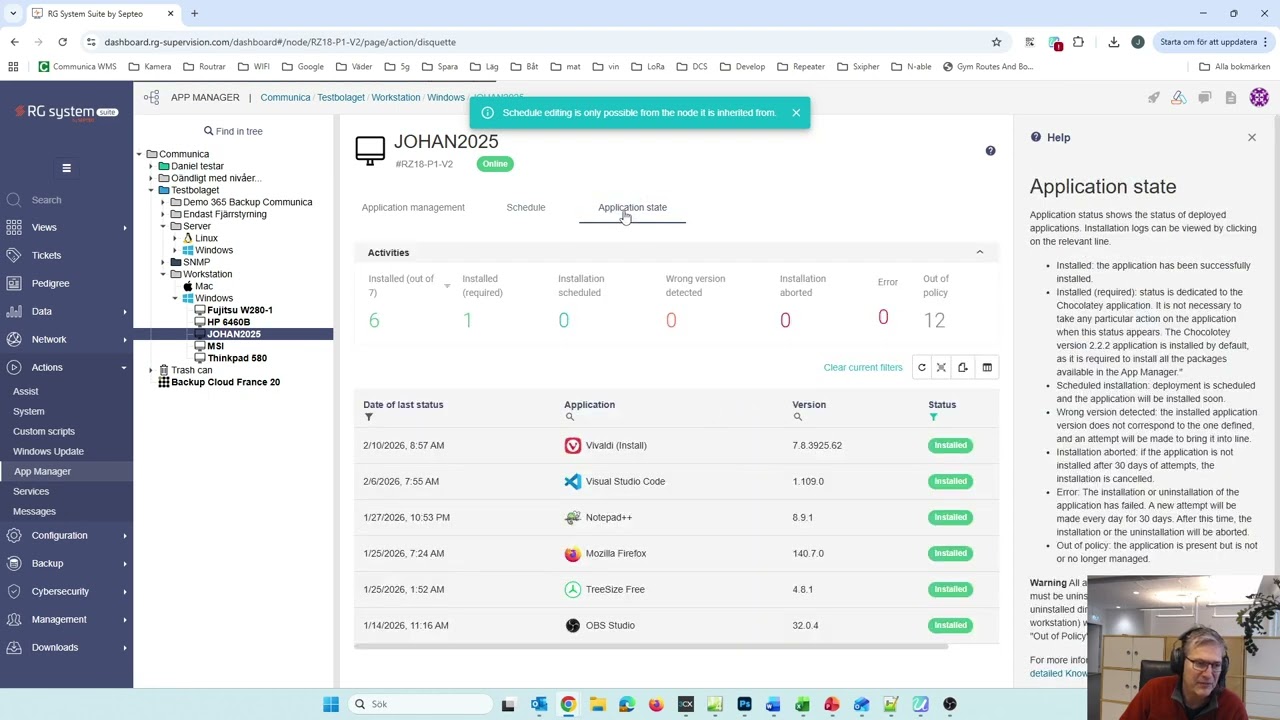Click the hamburger menu icon in sidebar
This screenshot has width=1280, height=720.
coord(66,168)
